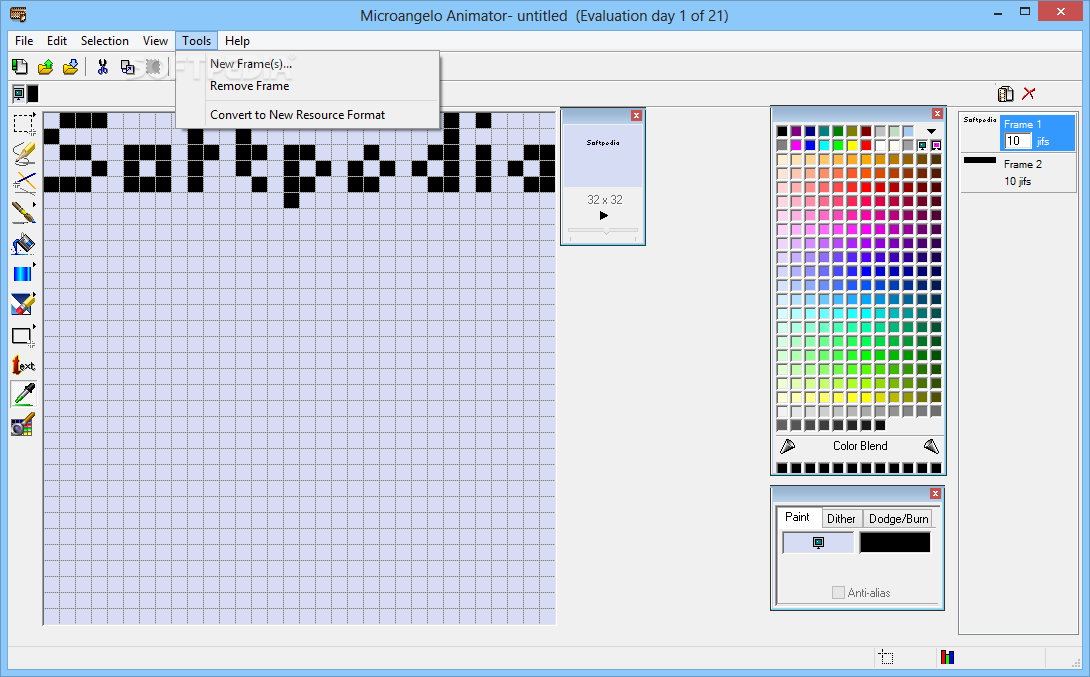Viewport: 1090px width, 677px height.
Task: Select the Line drawing tool
Action: pyautogui.click(x=24, y=183)
